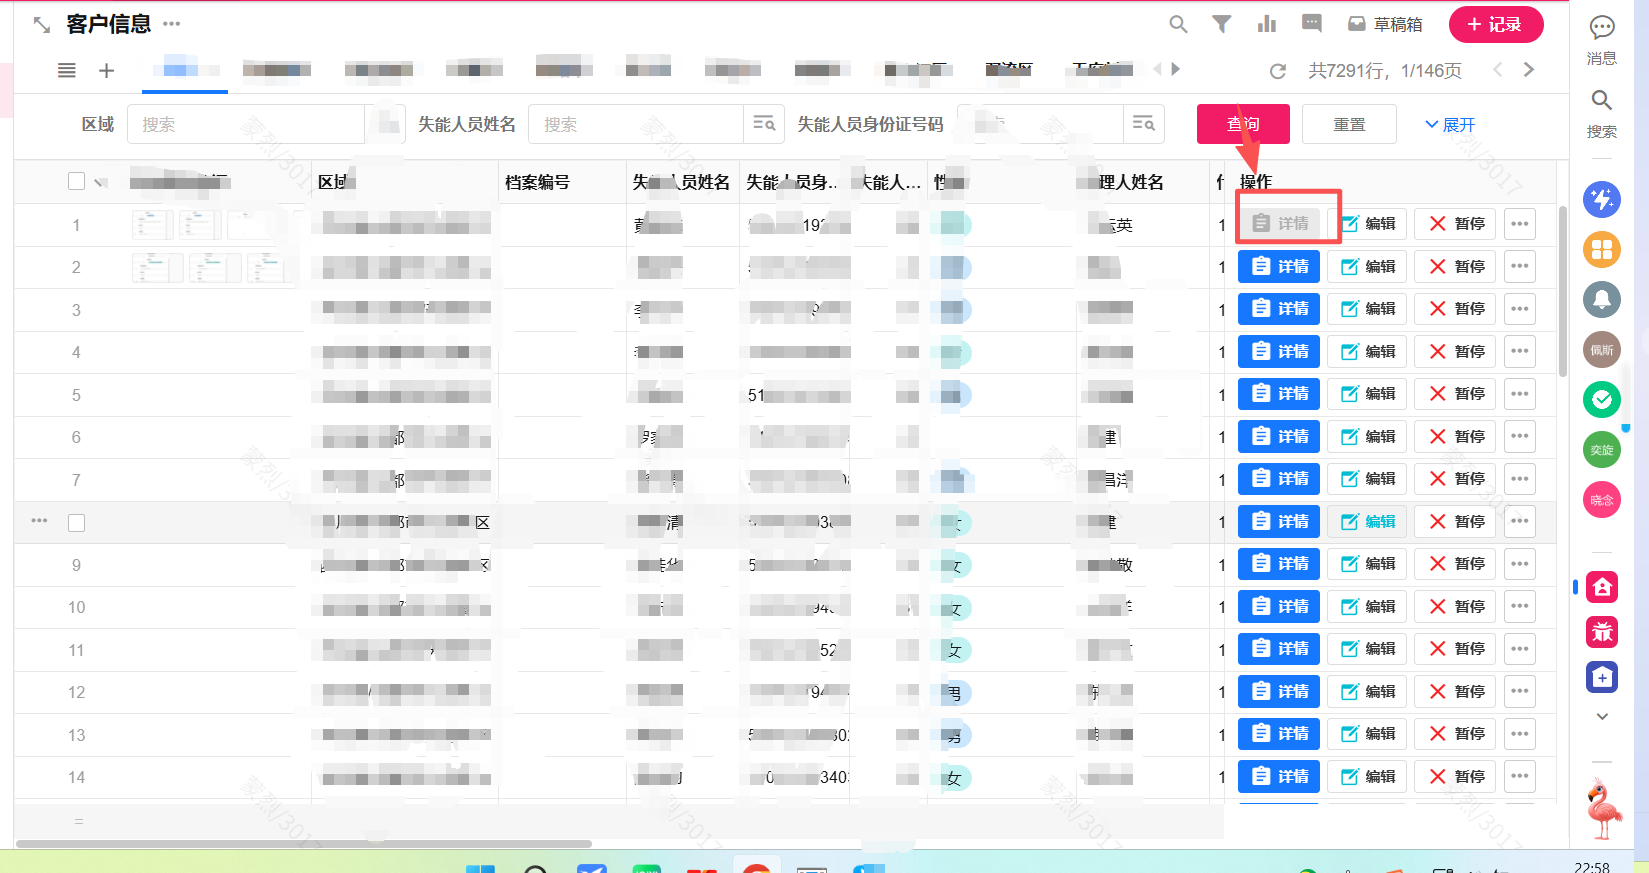The height and width of the screenshot is (873, 1649).
Task: Open the 佩斯 avatar in the sidebar
Action: coord(1602,350)
